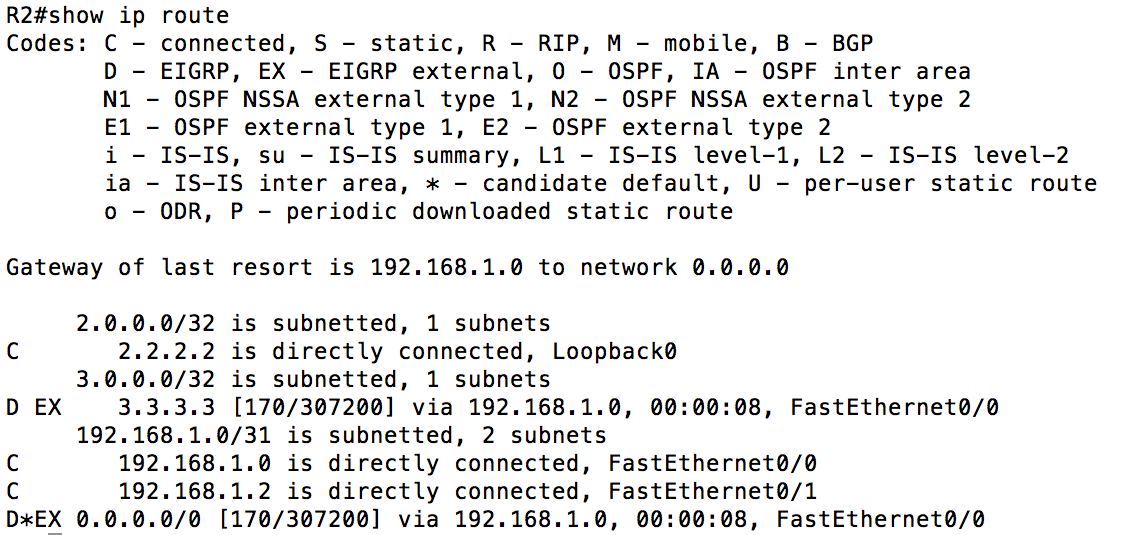The image size is (1130, 535).
Task: Click the 192.168.1.2 FastEthernet0/1 connected route
Action: 411,492
